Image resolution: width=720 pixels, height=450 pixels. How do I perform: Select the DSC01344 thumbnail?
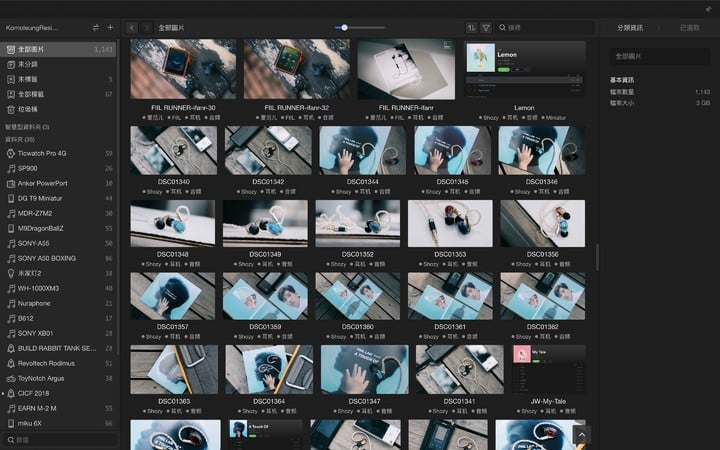point(363,150)
